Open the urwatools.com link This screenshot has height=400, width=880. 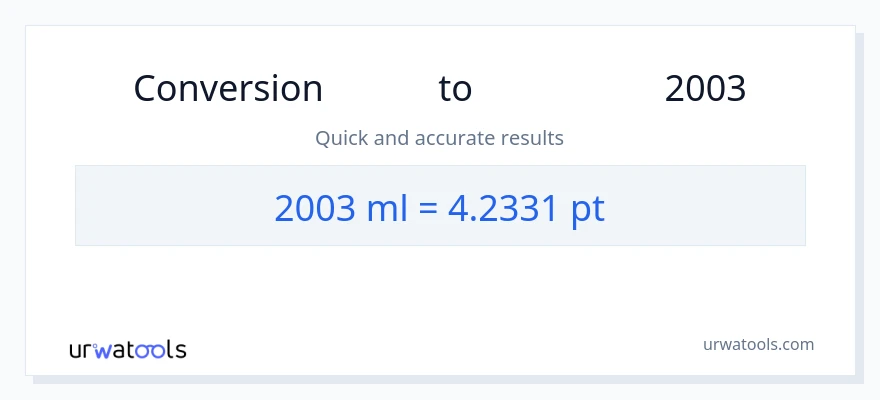758,344
